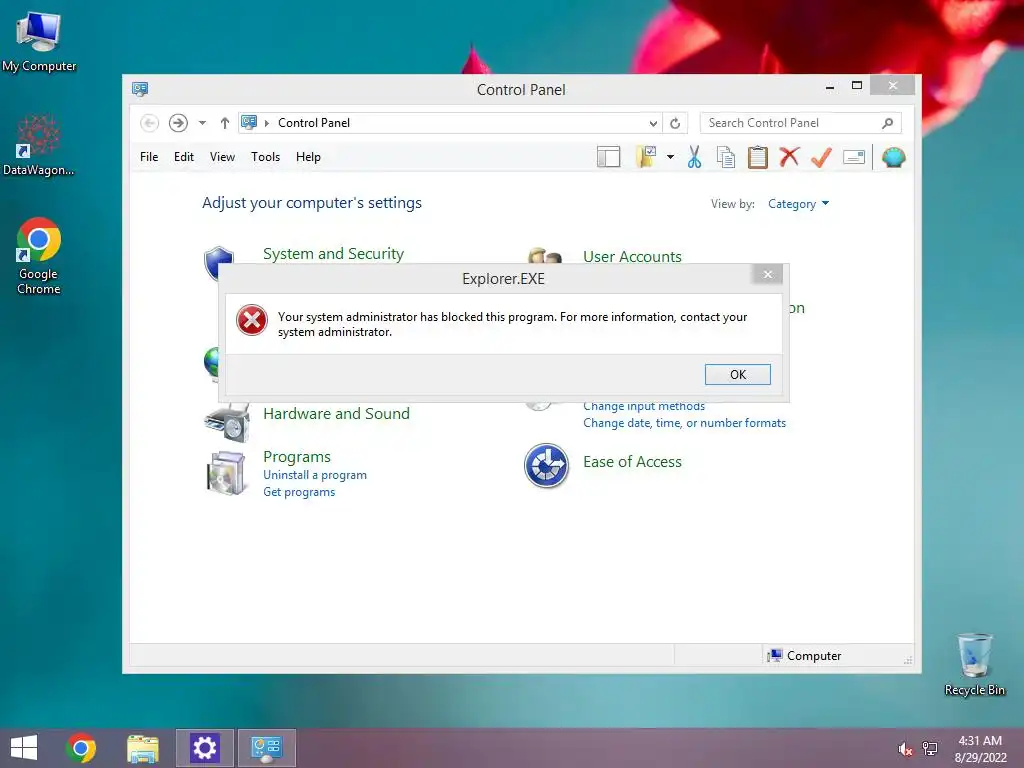Screen dimensions: 1024x768
Task: Toggle the preview pane layout icon
Action: (609, 157)
